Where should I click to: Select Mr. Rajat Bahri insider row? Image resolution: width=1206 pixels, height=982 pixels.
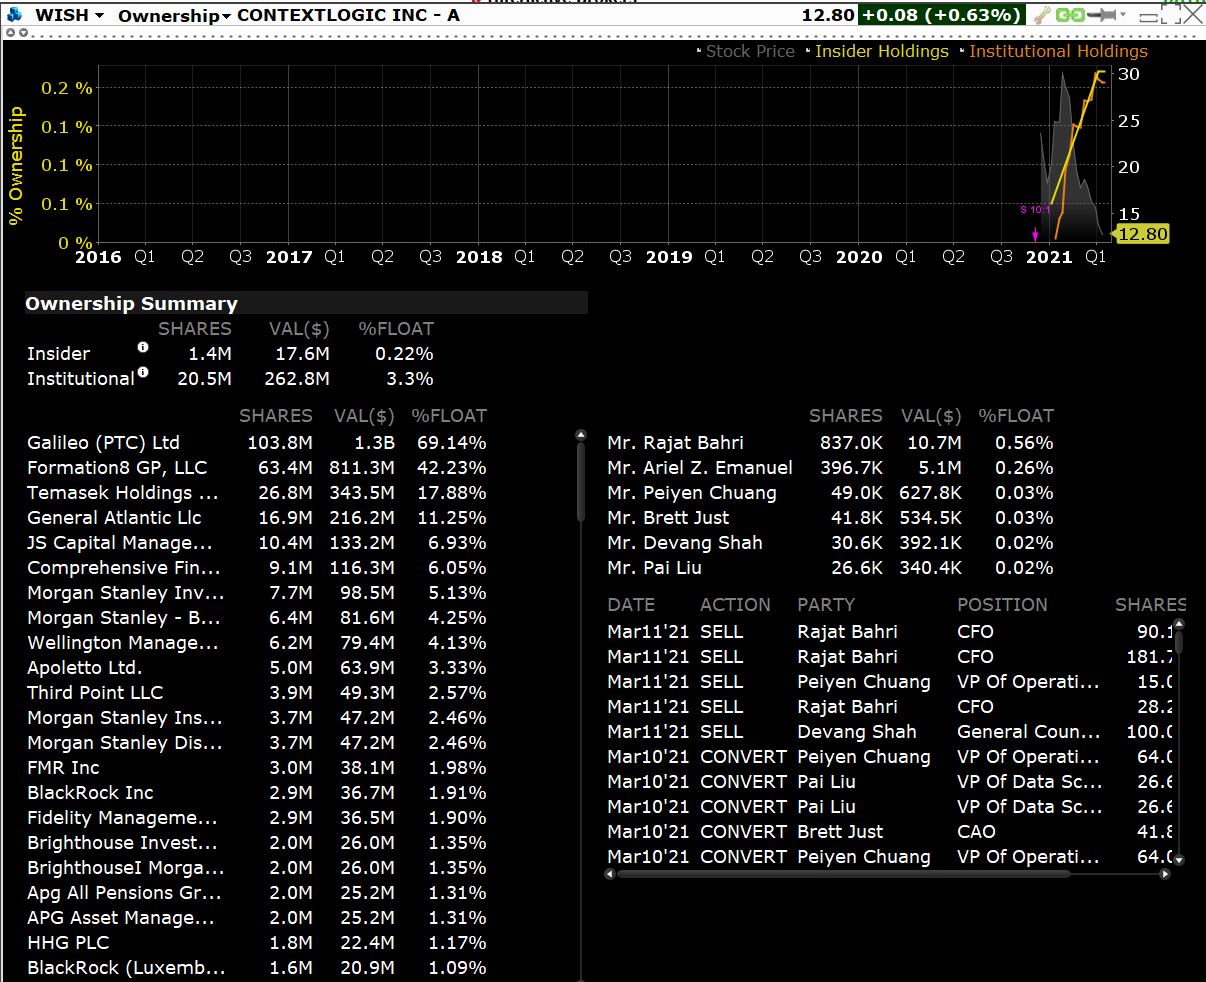[675, 443]
